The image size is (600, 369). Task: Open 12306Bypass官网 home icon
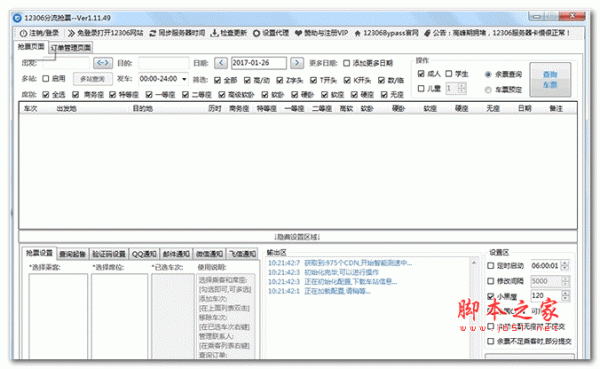[357, 33]
